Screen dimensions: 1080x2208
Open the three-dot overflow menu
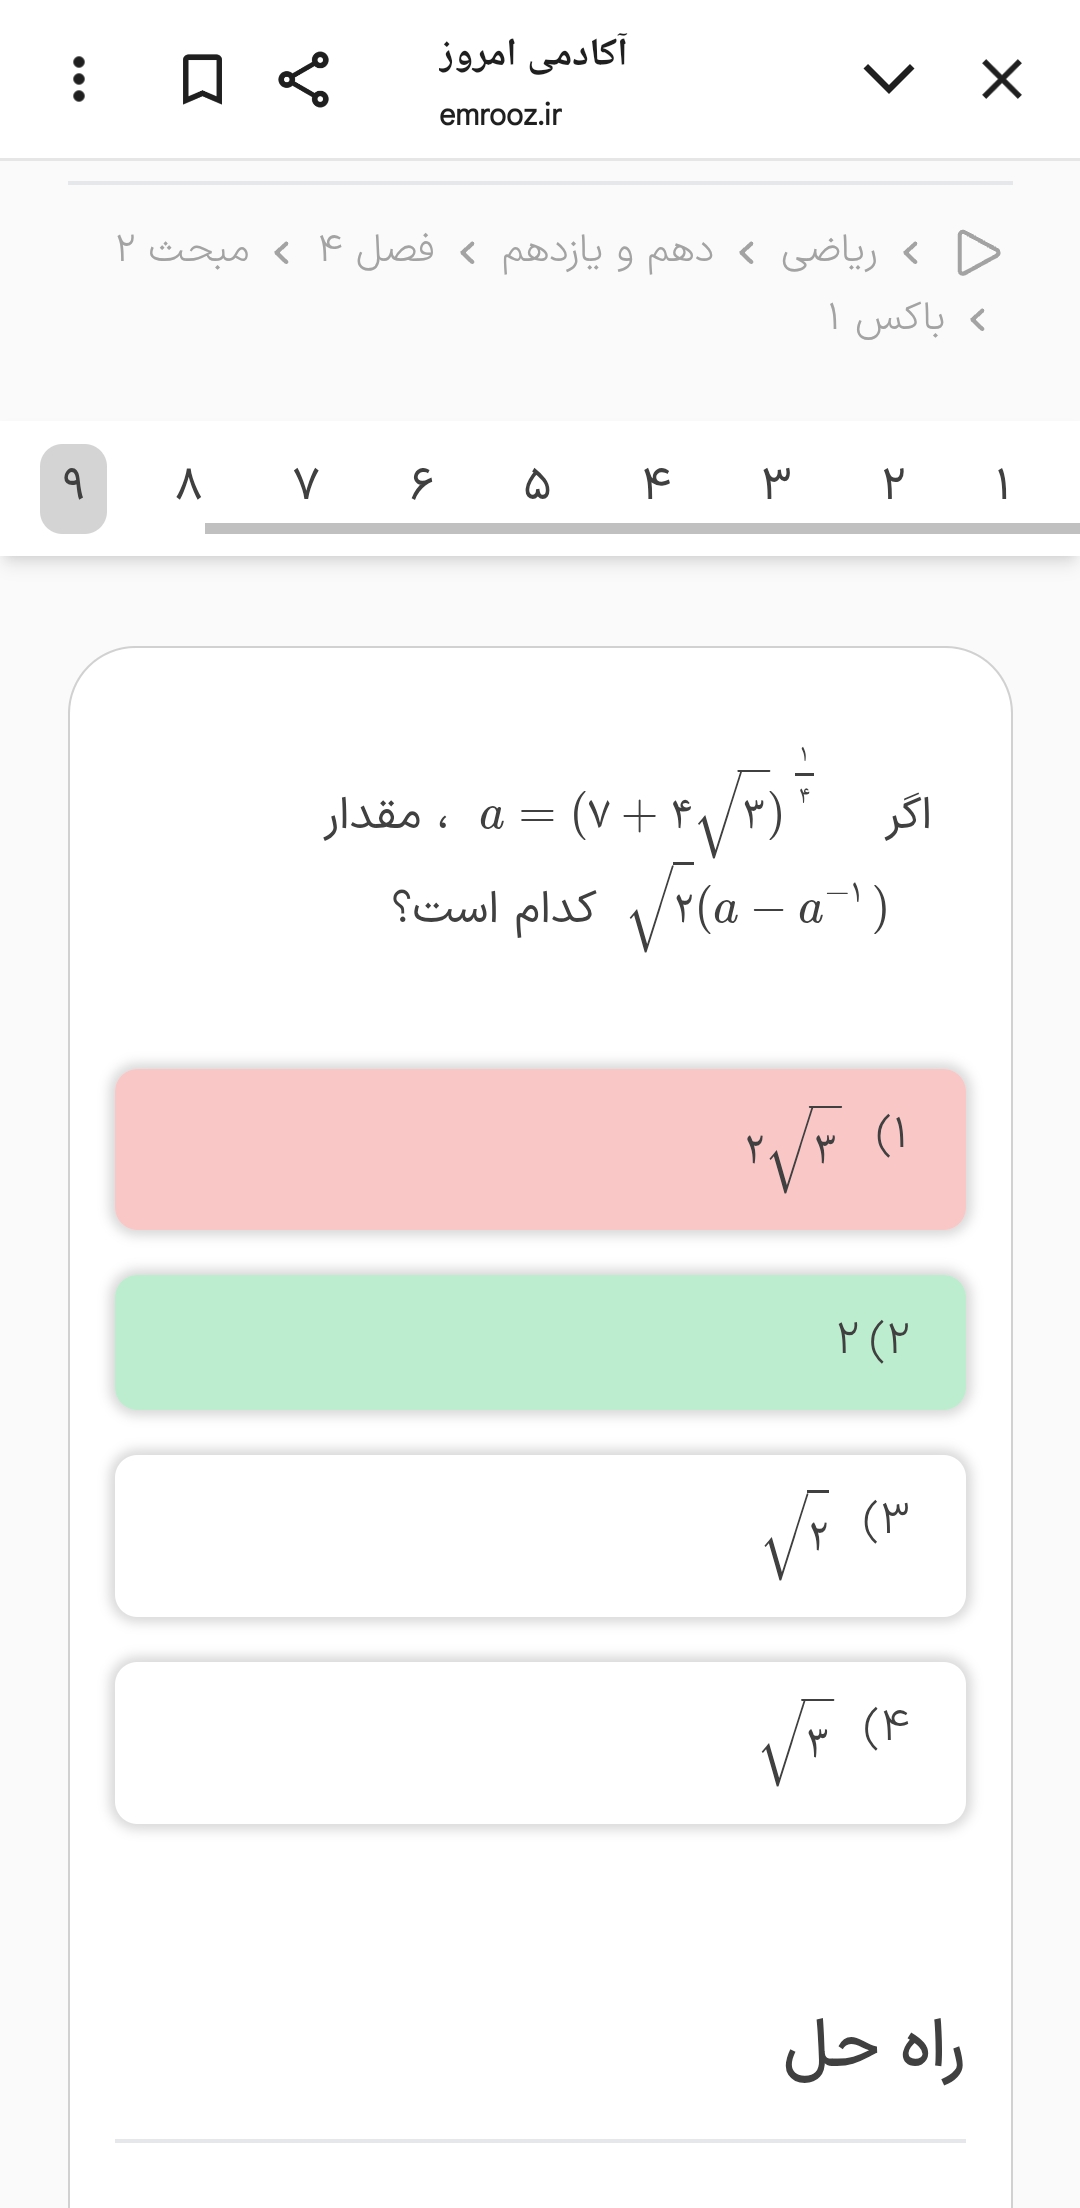pyautogui.click(x=79, y=79)
